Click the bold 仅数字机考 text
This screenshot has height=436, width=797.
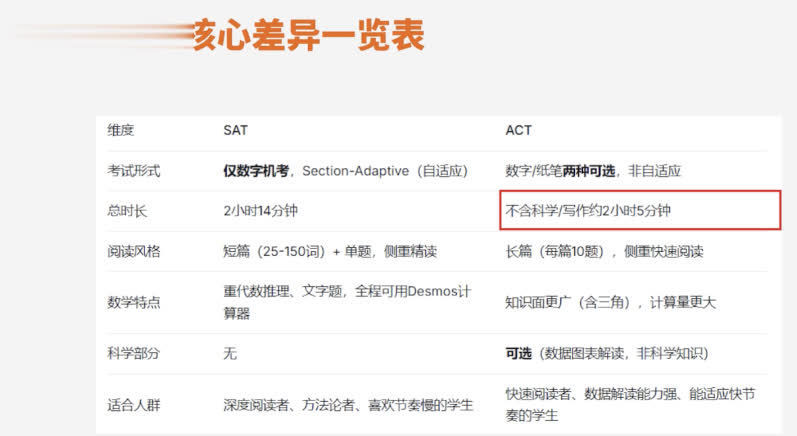256,171
